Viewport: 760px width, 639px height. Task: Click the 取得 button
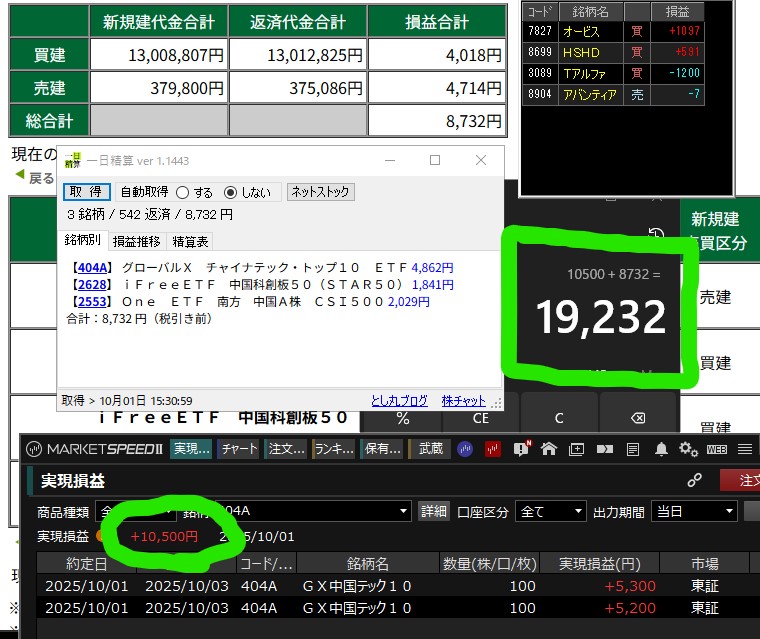point(87,192)
